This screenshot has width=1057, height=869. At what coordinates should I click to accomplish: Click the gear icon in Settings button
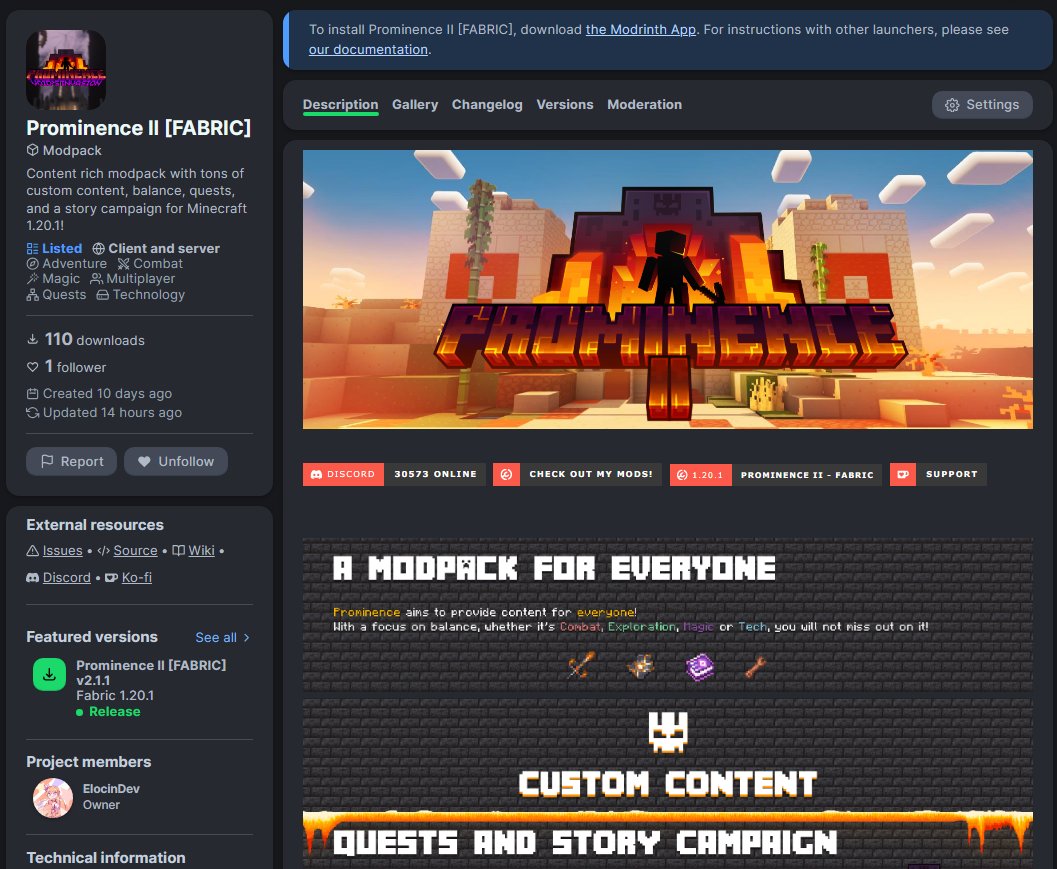coord(952,105)
